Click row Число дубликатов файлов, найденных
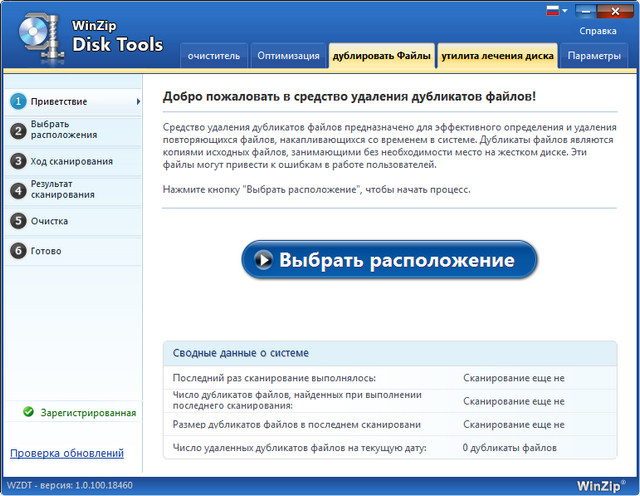Viewport: 640px width, 496px height. [390, 400]
